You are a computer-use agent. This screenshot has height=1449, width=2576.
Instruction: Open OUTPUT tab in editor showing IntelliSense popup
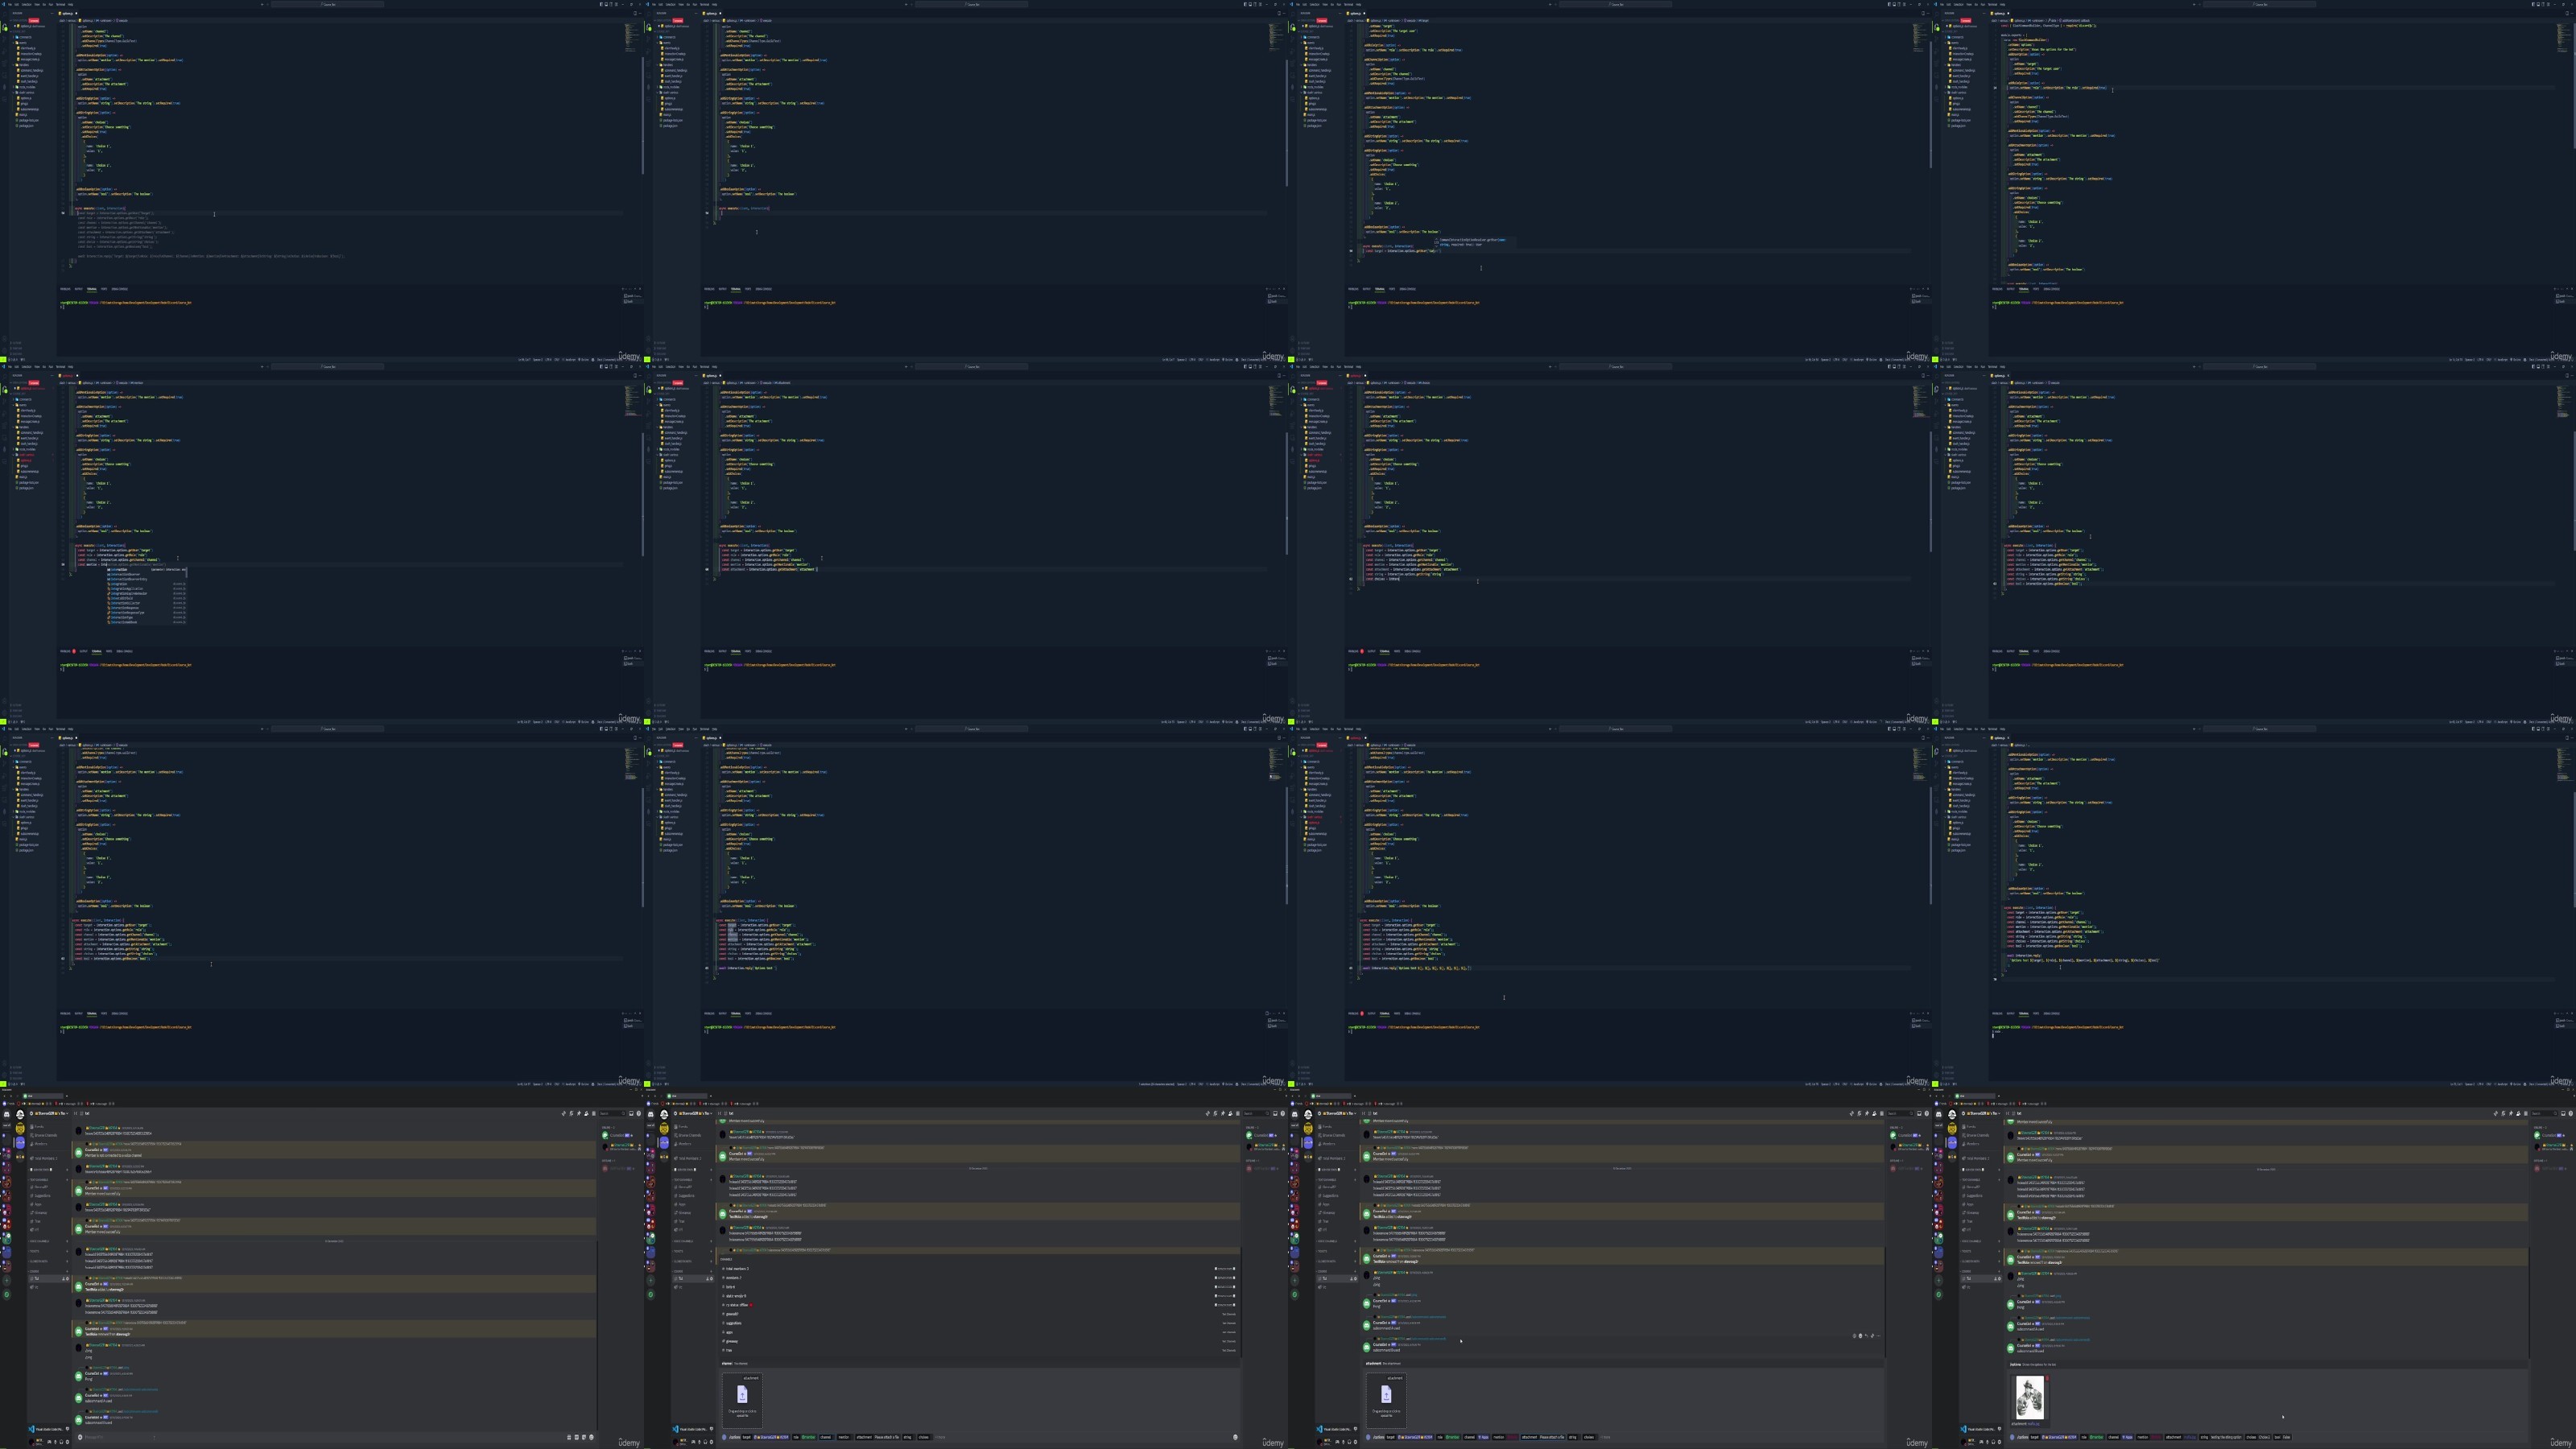[83, 651]
